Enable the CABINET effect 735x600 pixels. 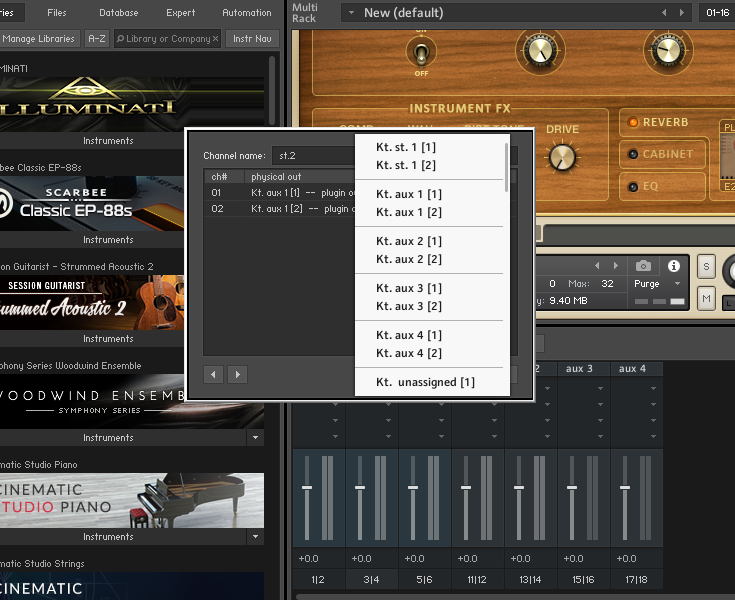click(x=633, y=154)
